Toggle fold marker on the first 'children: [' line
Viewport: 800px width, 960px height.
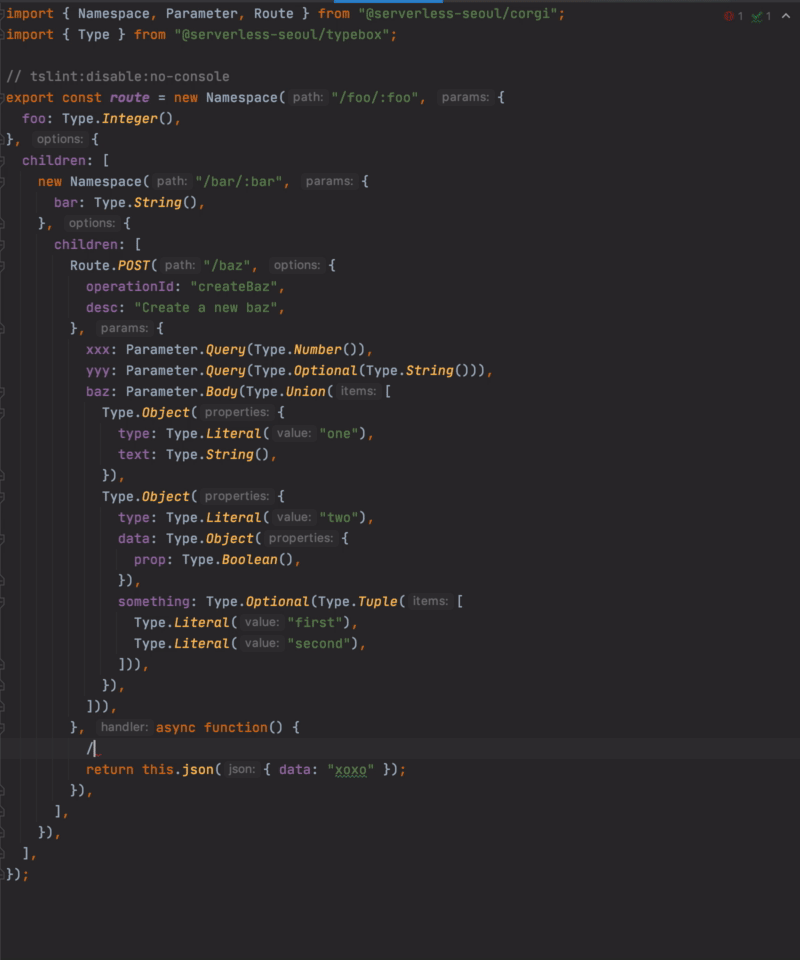click(2, 161)
